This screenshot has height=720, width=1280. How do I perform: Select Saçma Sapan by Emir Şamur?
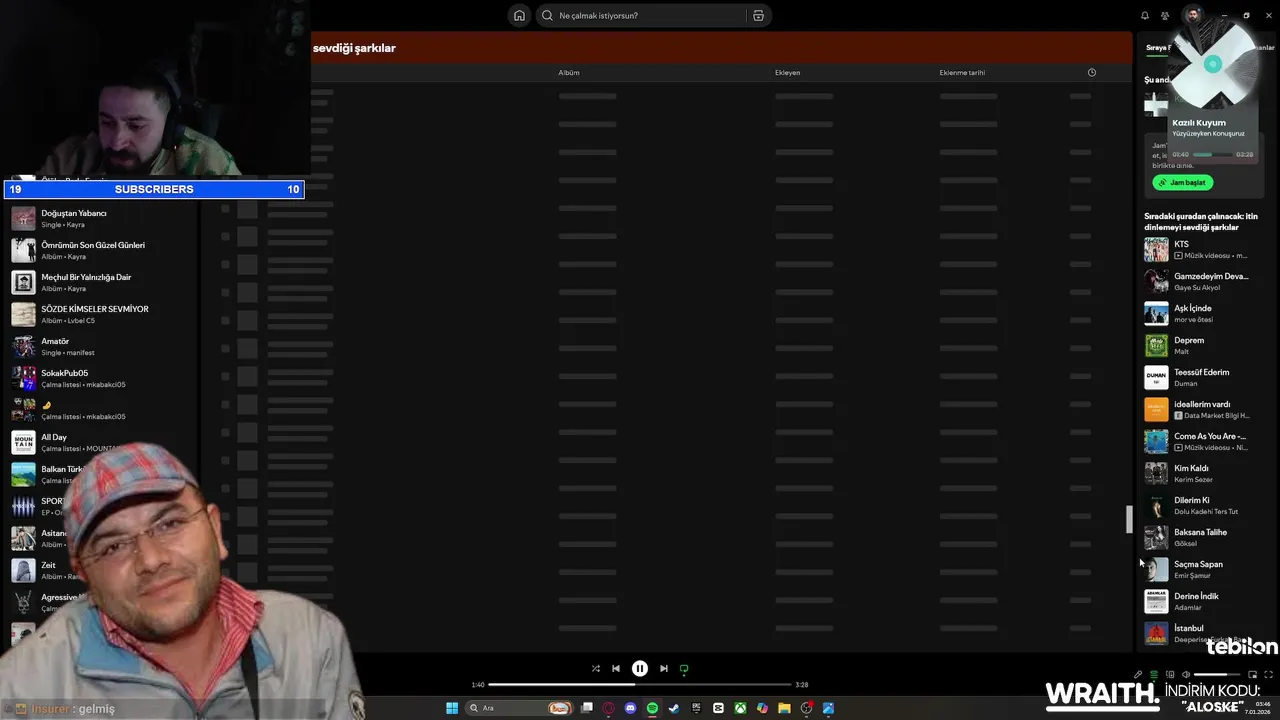1205,569
